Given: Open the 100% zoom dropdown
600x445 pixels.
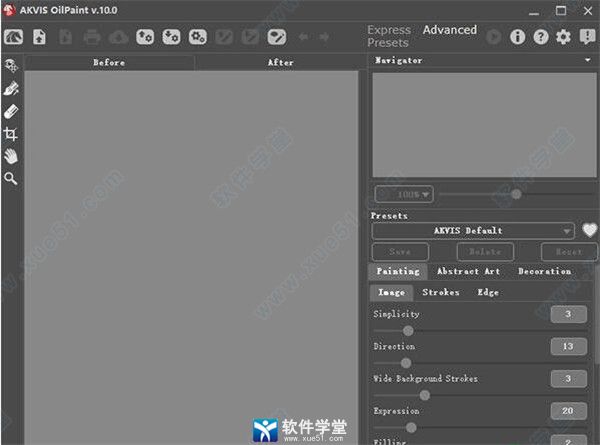Looking at the screenshot, I should point(404,194).
